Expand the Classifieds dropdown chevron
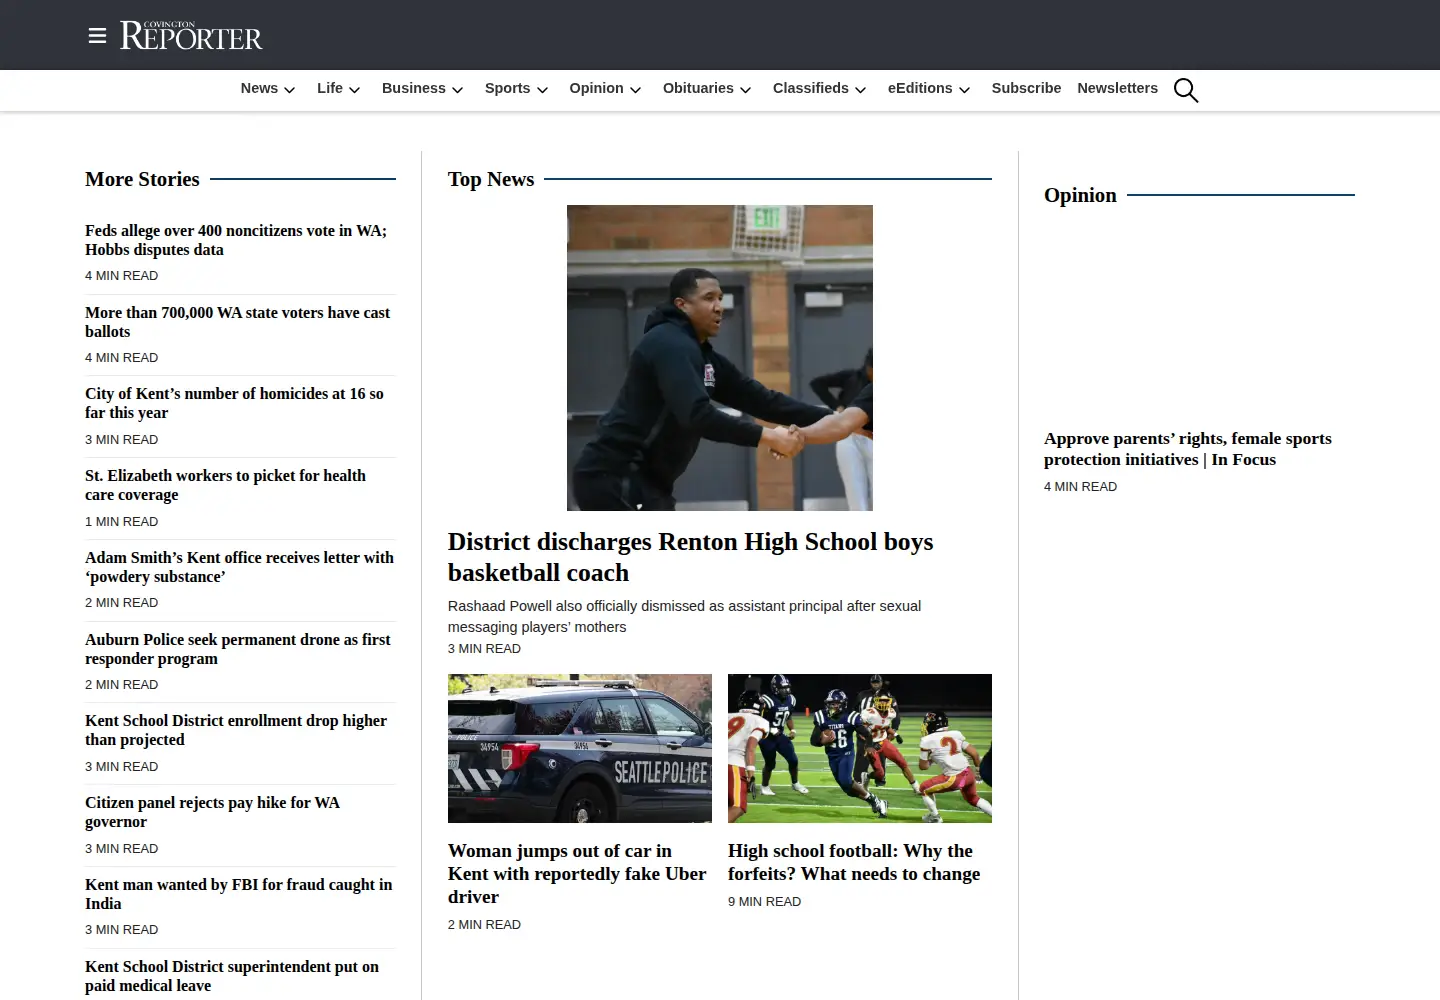Screen dimensions: 1440x1000 (x=860, y=90)
